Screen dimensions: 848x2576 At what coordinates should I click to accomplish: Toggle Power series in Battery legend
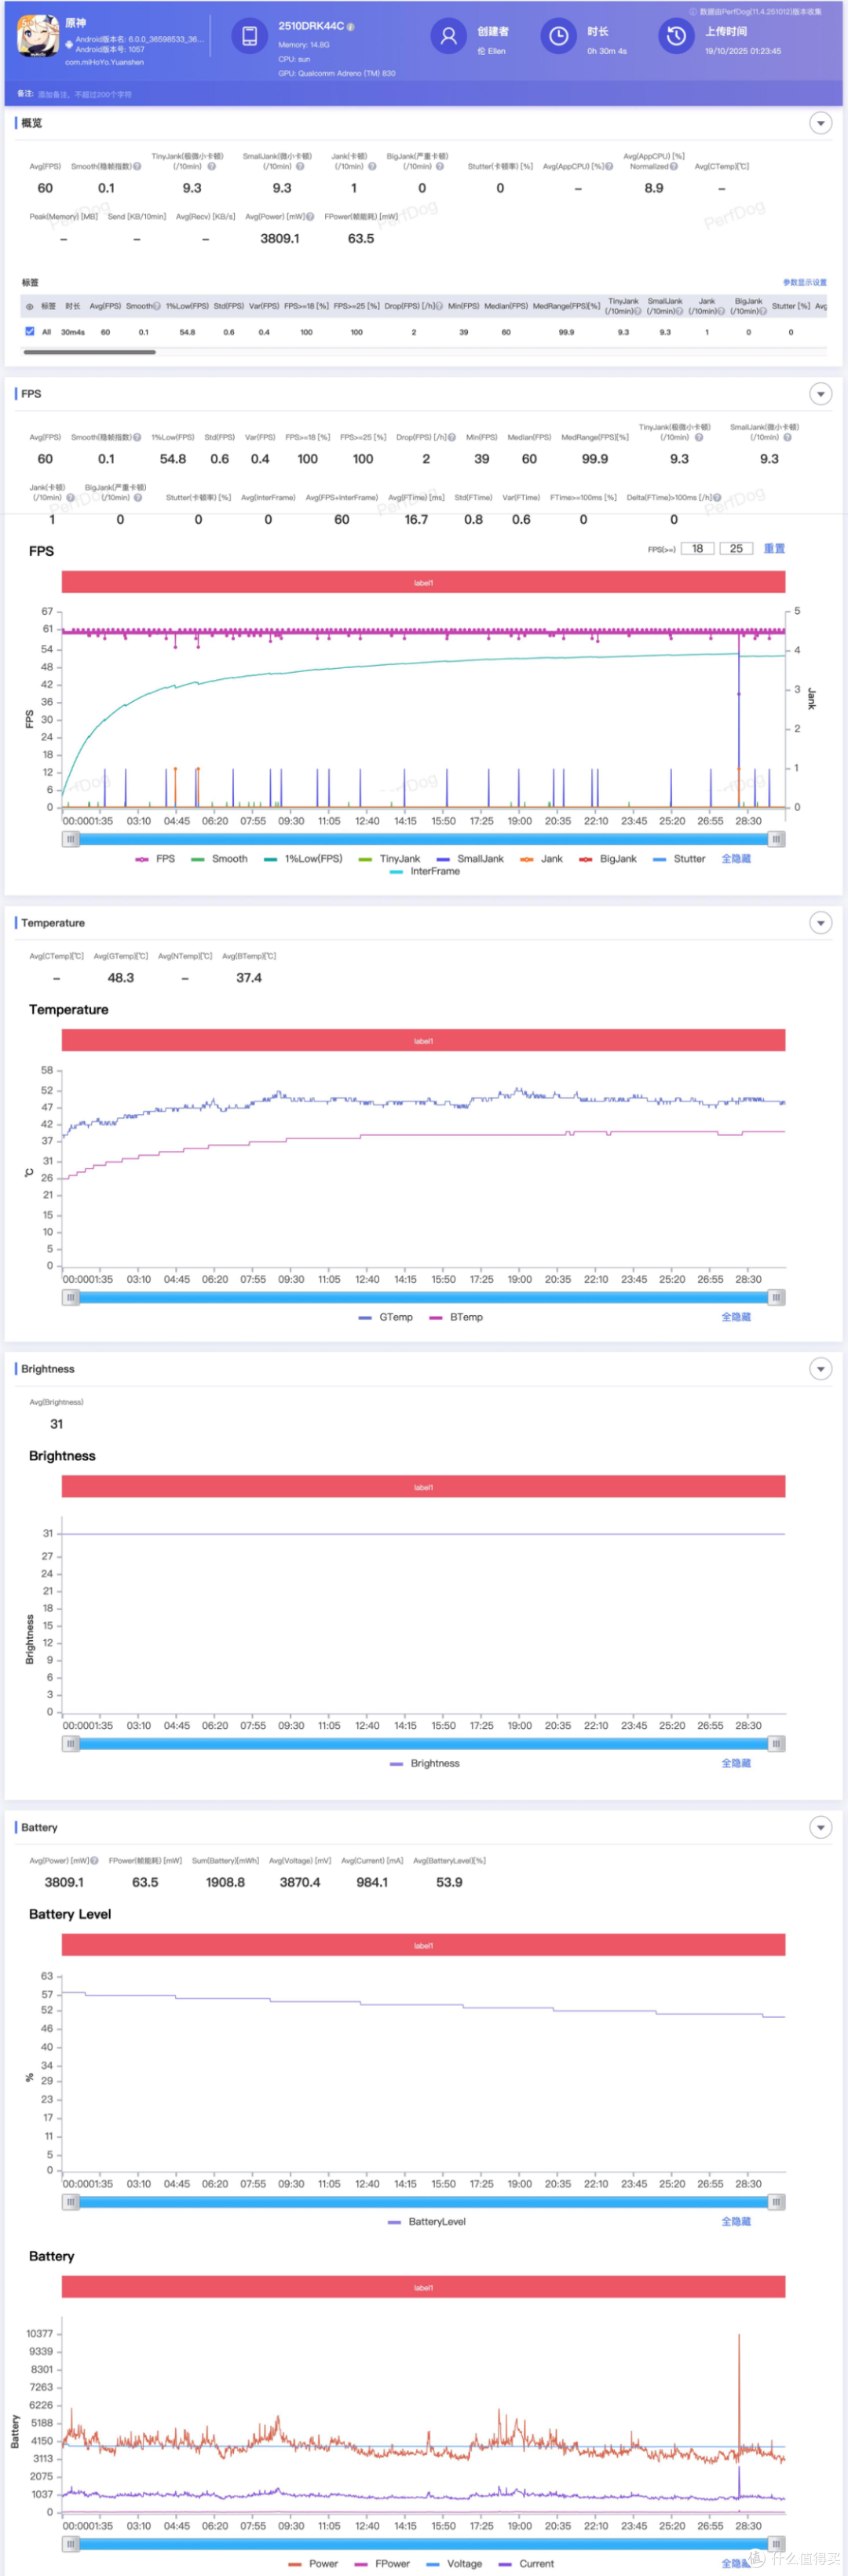(313, 2564)
